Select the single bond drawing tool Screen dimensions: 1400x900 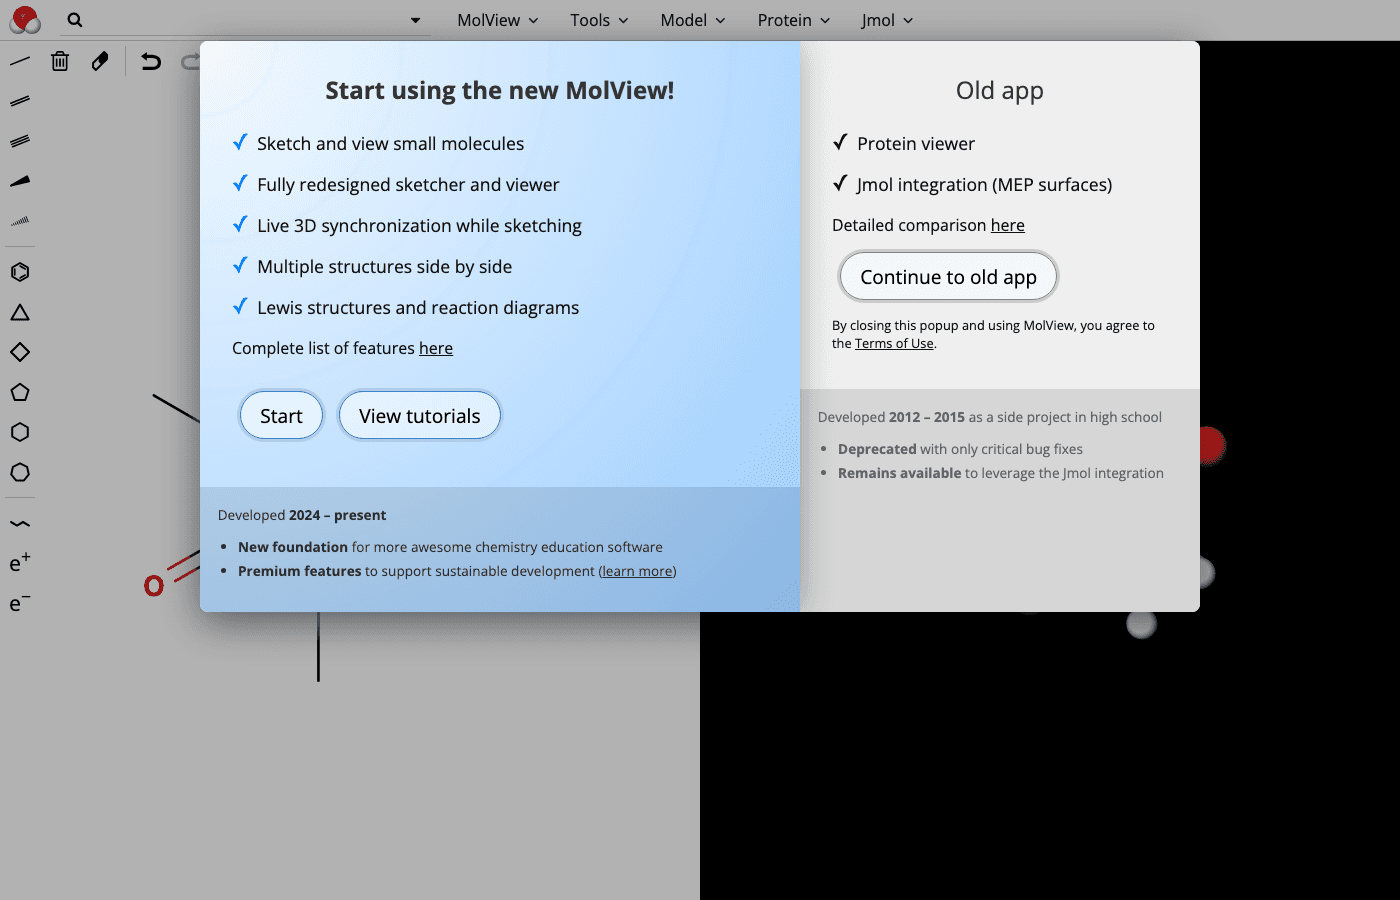[x=20, y=60]
